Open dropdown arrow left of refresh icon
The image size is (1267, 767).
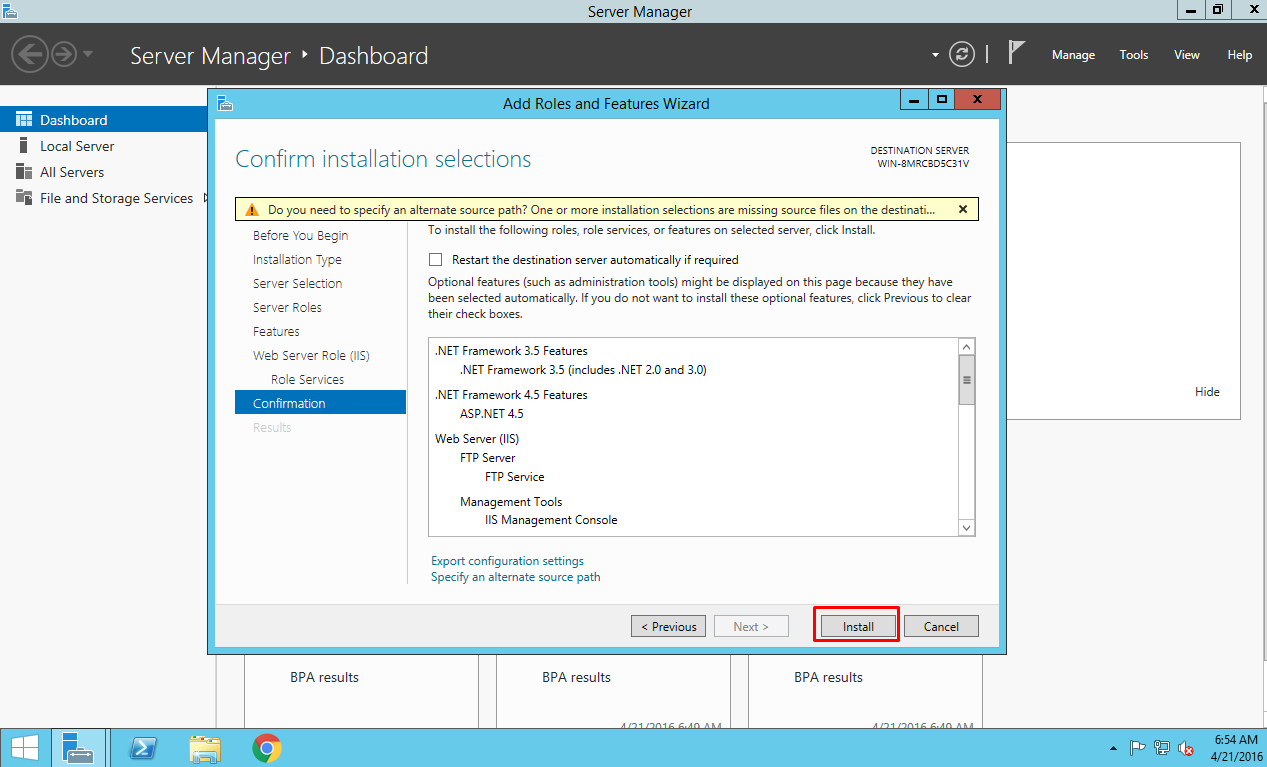click(936, 55)
